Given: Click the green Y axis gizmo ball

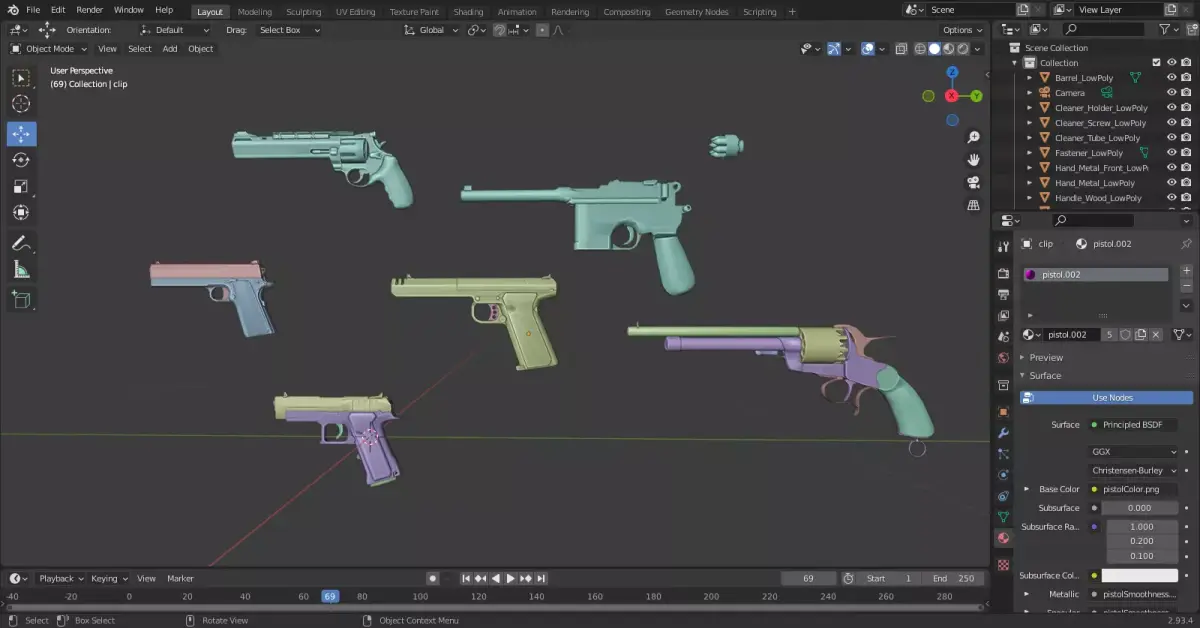Looking at the screenshot, I should coord(976,96).
